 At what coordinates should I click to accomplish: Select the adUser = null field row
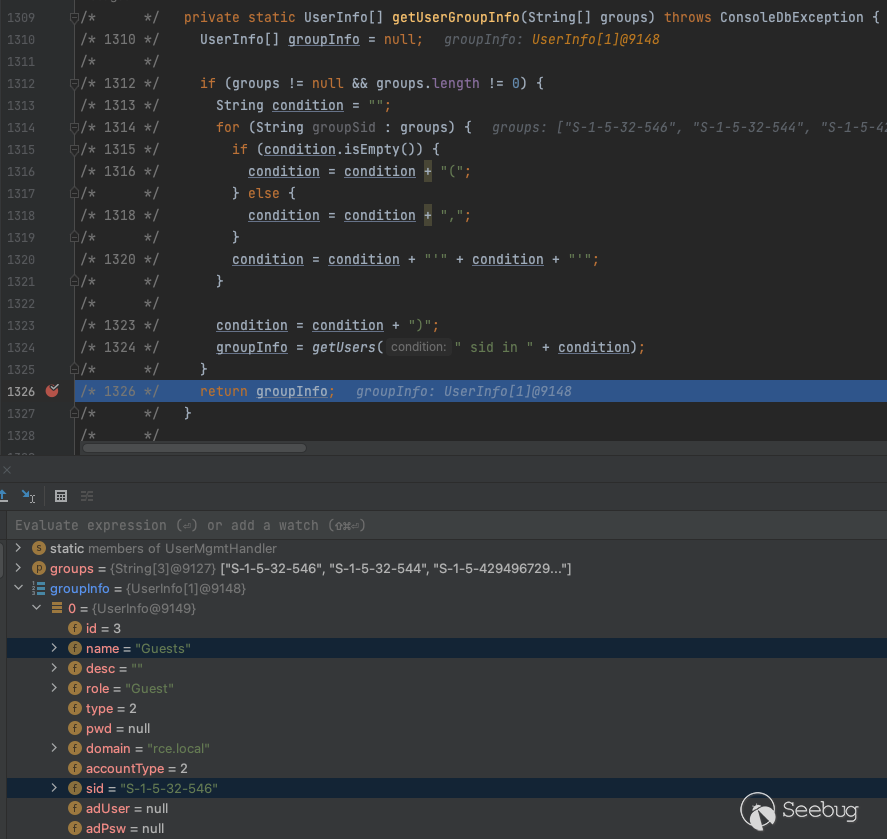click(x=447, y=808)
